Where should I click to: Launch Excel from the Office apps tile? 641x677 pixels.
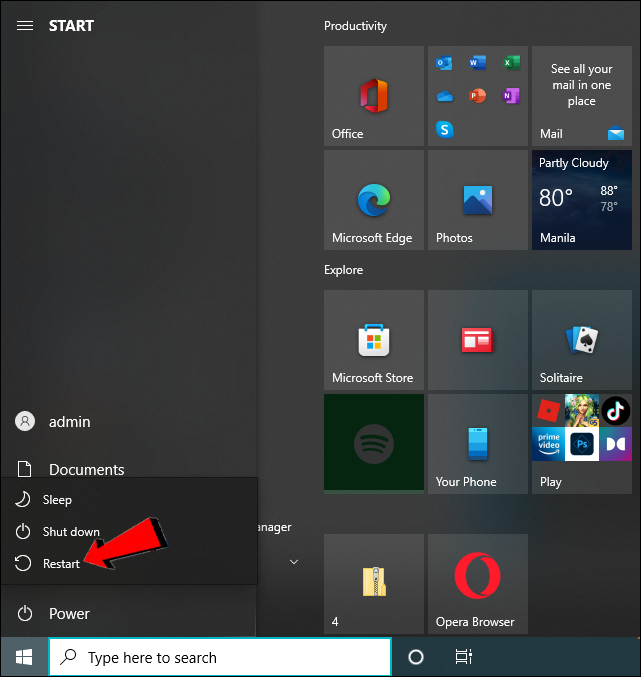(x=512, y=63)
